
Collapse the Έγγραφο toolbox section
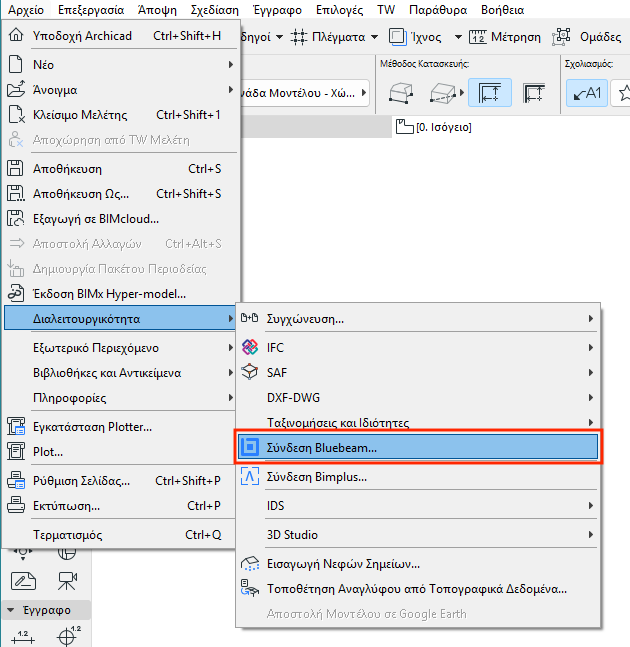(11, 610)
